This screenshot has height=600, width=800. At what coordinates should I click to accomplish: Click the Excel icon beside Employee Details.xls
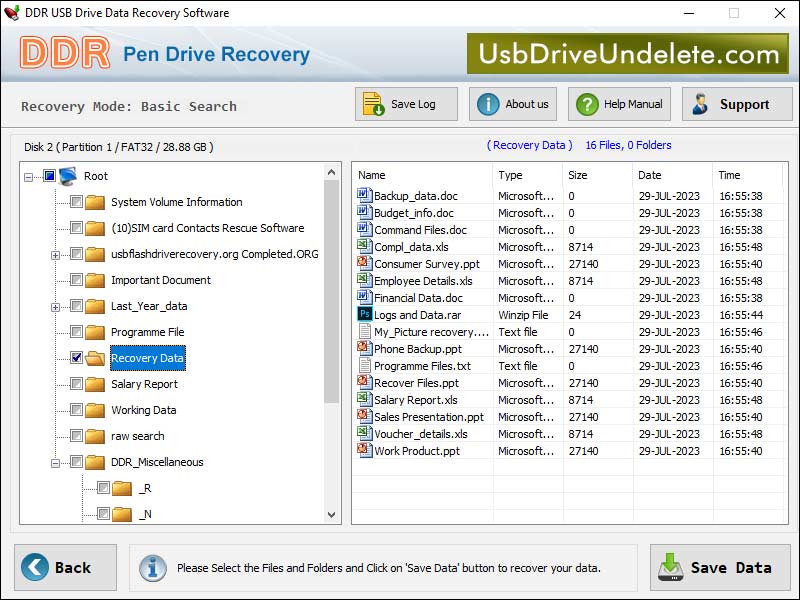tap(364, 280)
